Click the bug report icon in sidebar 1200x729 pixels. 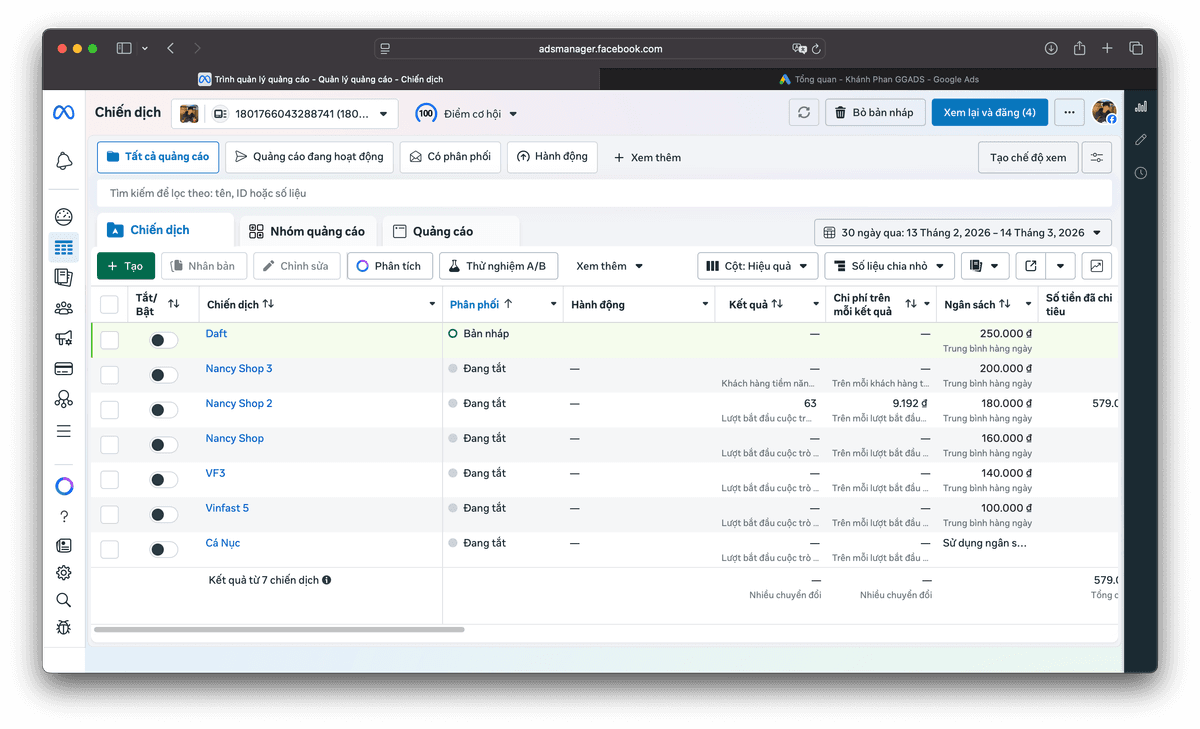pos(63,628)
